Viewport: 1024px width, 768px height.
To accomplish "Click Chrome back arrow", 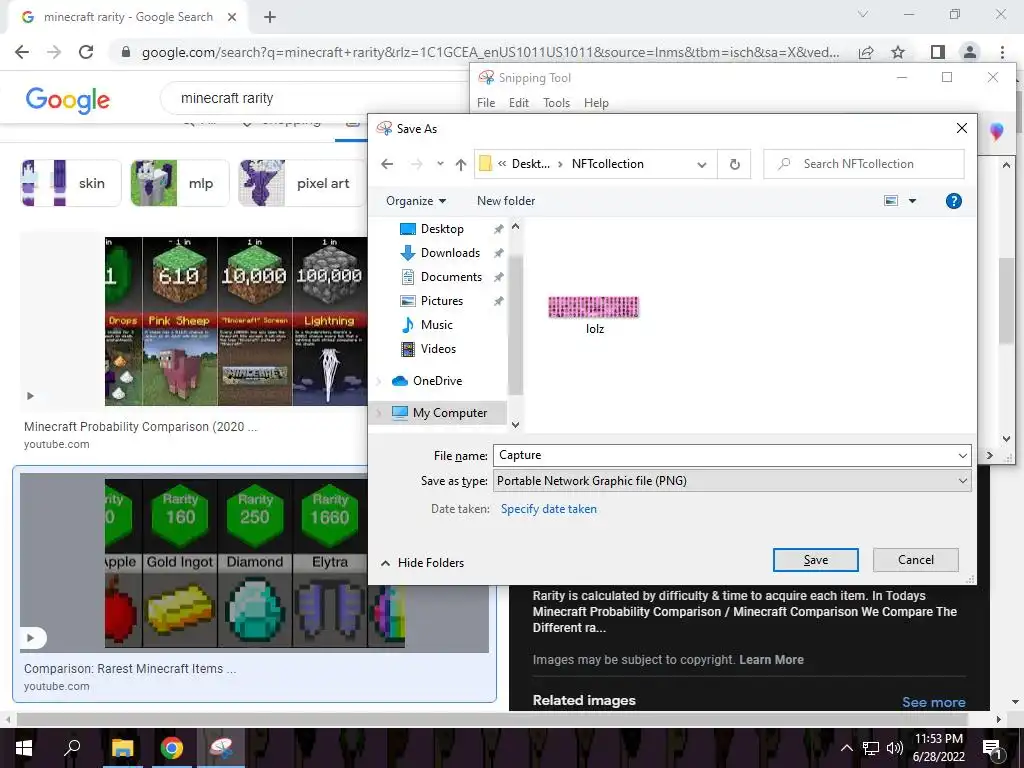I will point(22,52).
